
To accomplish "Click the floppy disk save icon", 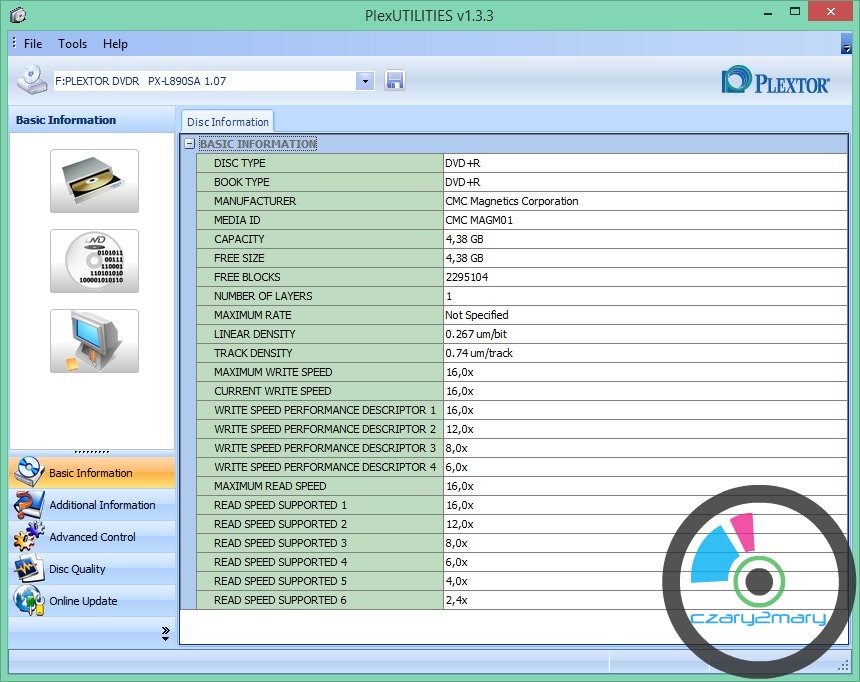I will point(394,81).
